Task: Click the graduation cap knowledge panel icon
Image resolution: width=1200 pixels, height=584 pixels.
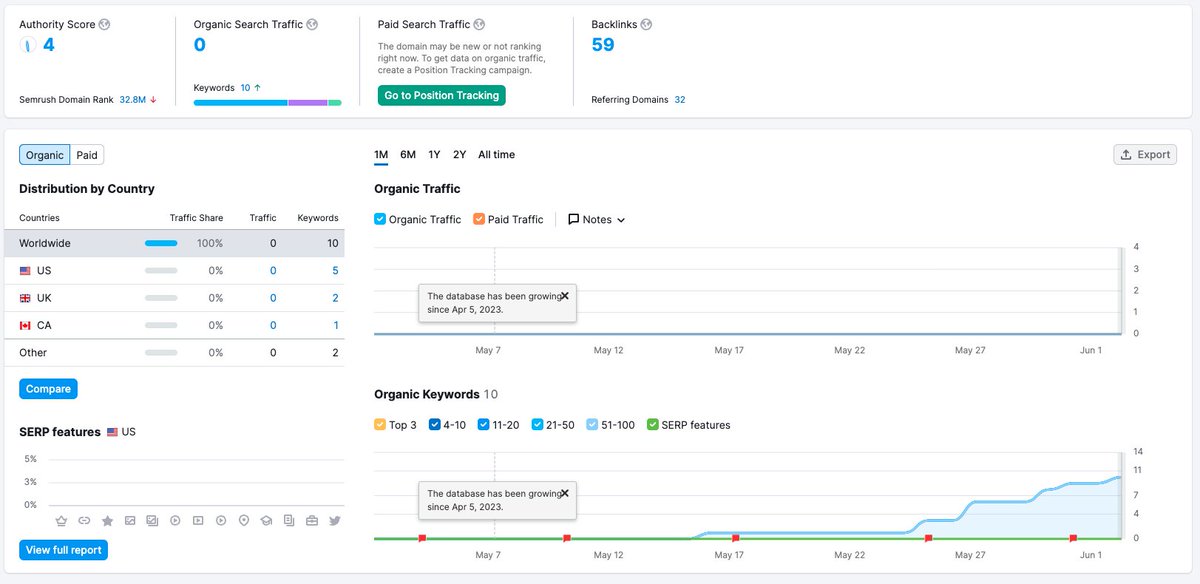Action: 266,521
